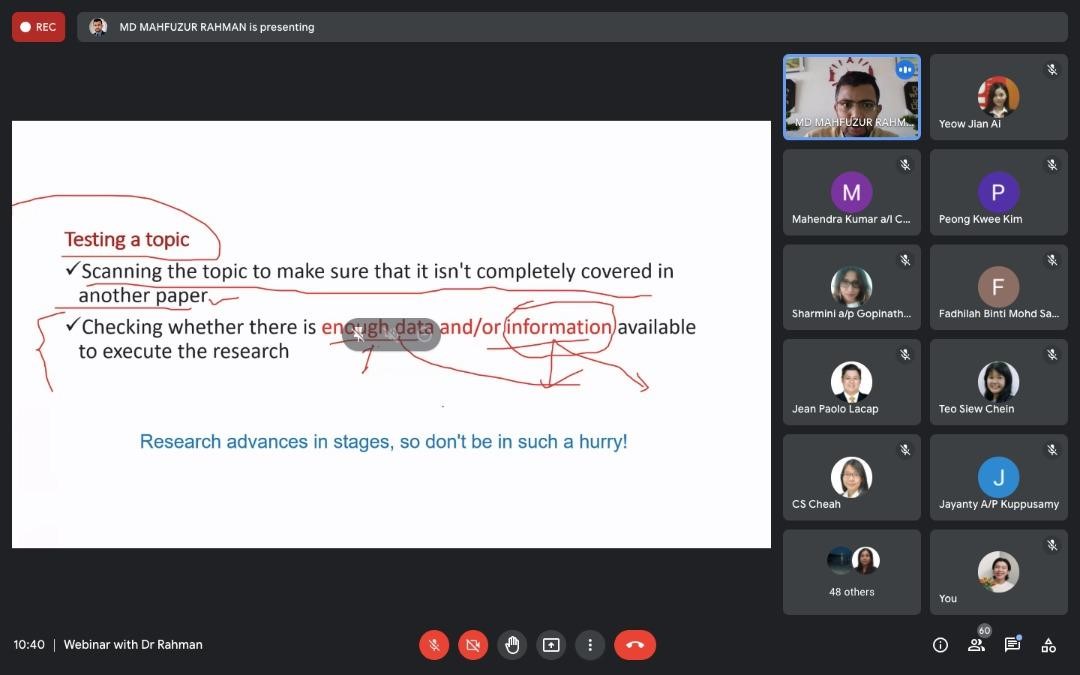This screenshot has height=675, width=1080.
Task: Show the participants people panel
Action: (x=976, y=645)
